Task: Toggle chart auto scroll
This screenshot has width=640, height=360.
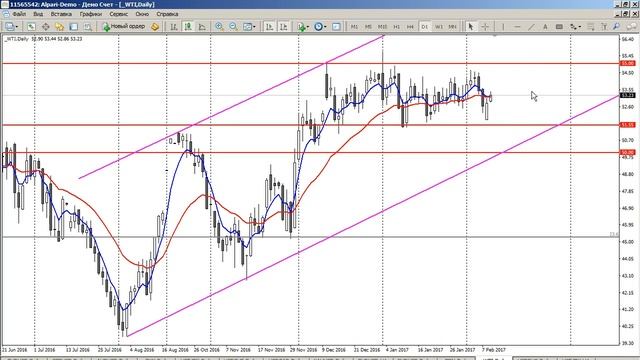Action: pyautogui.click(x=269, y=27)
